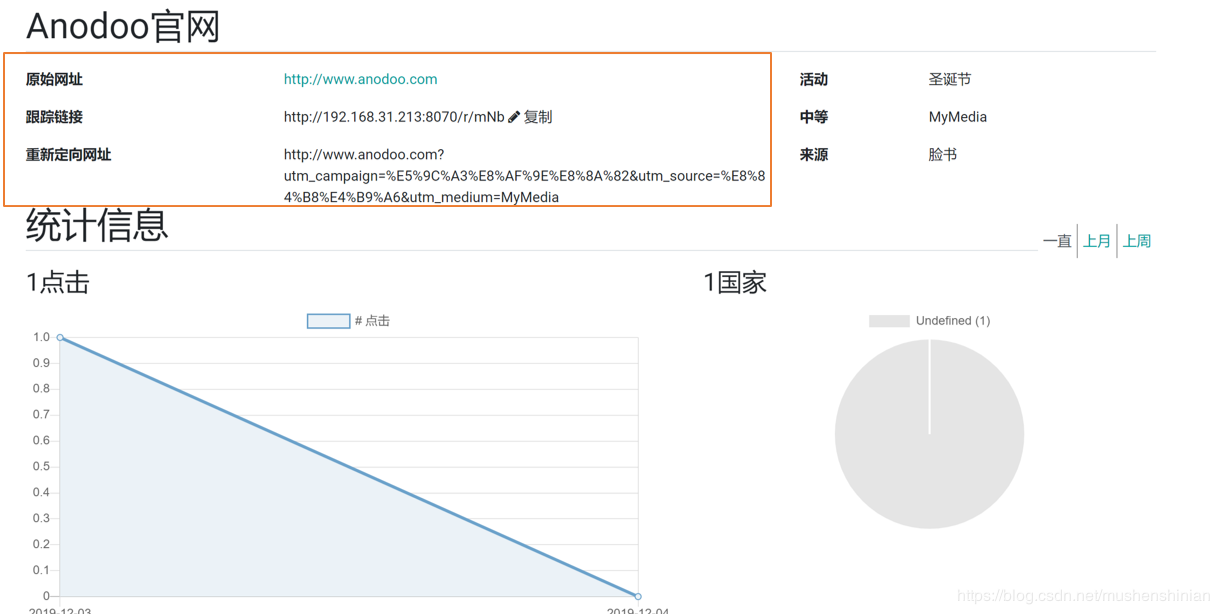
Task: Select the tracking link text http://192.168.31.213:8070/r/mNb
Action: pyautogui.click(x=394, y=117)
